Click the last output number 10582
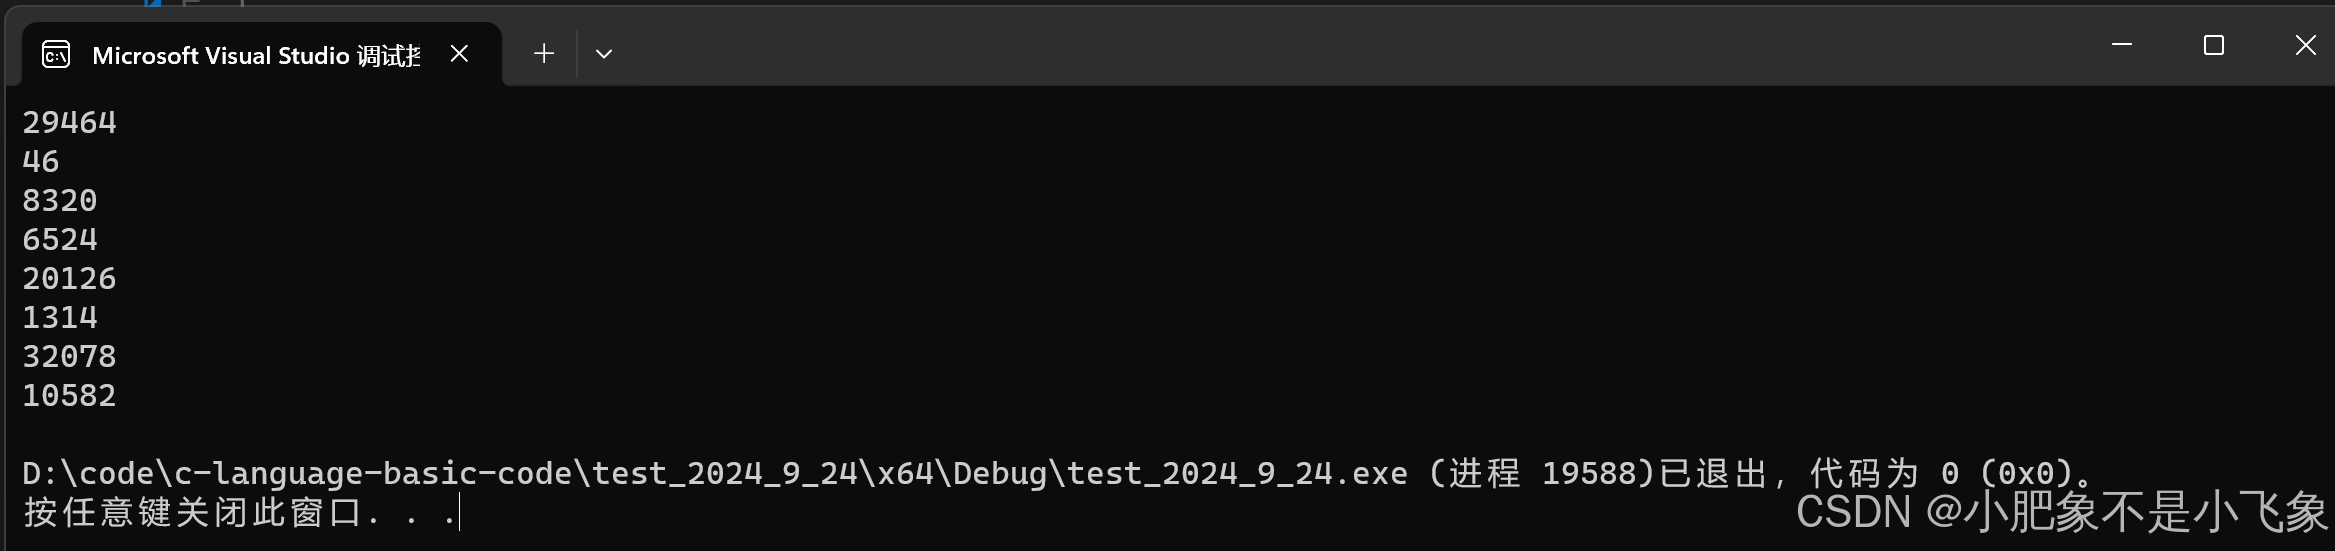The height and width of the screenshot is (551, 2335). (x=70, y=396)
